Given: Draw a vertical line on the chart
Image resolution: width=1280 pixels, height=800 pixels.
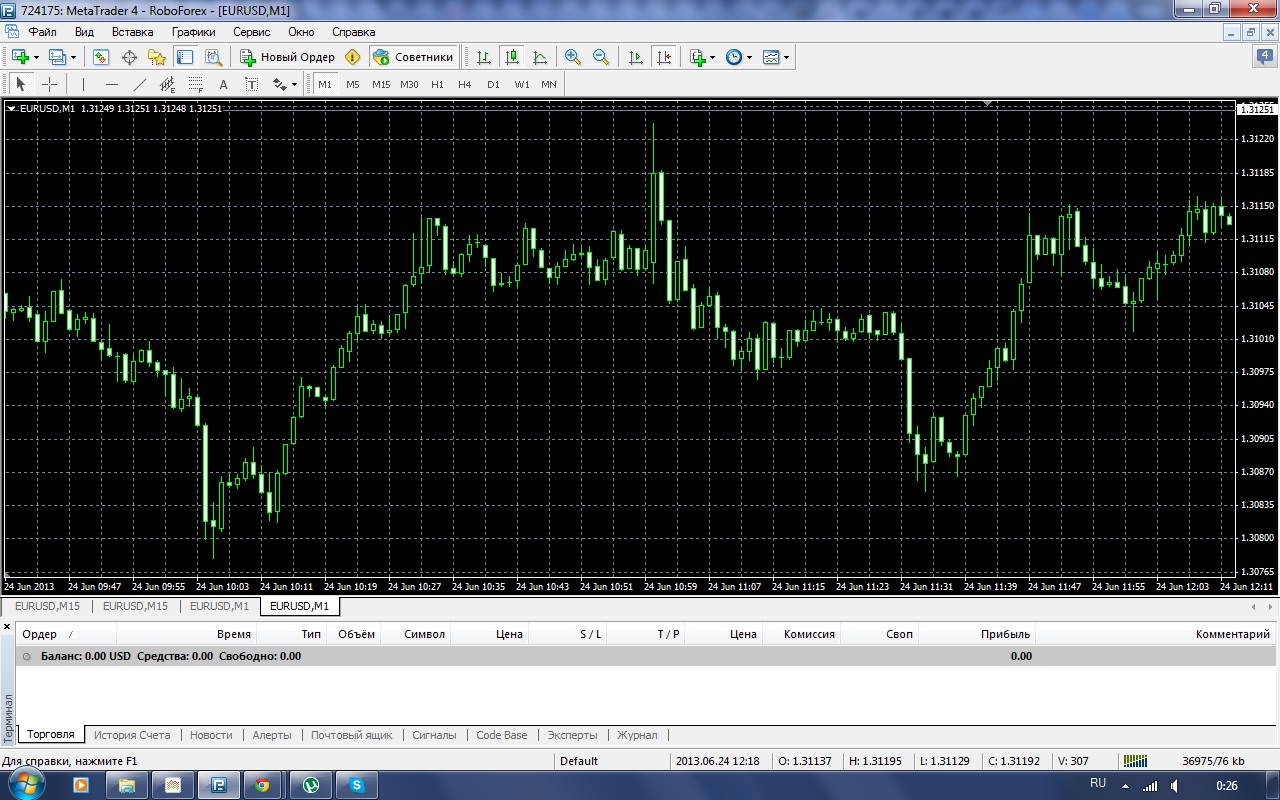Looking at the screenshot, I should [83, 84].
